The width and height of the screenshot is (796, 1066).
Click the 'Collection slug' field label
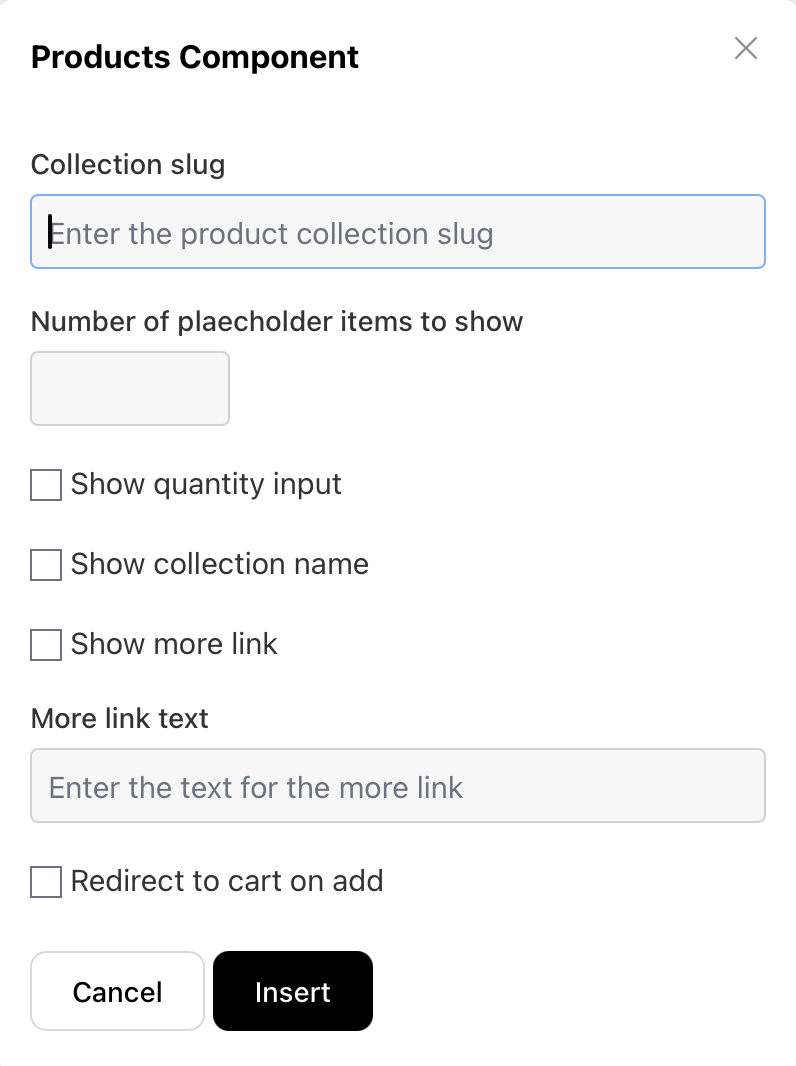(128, 165)
